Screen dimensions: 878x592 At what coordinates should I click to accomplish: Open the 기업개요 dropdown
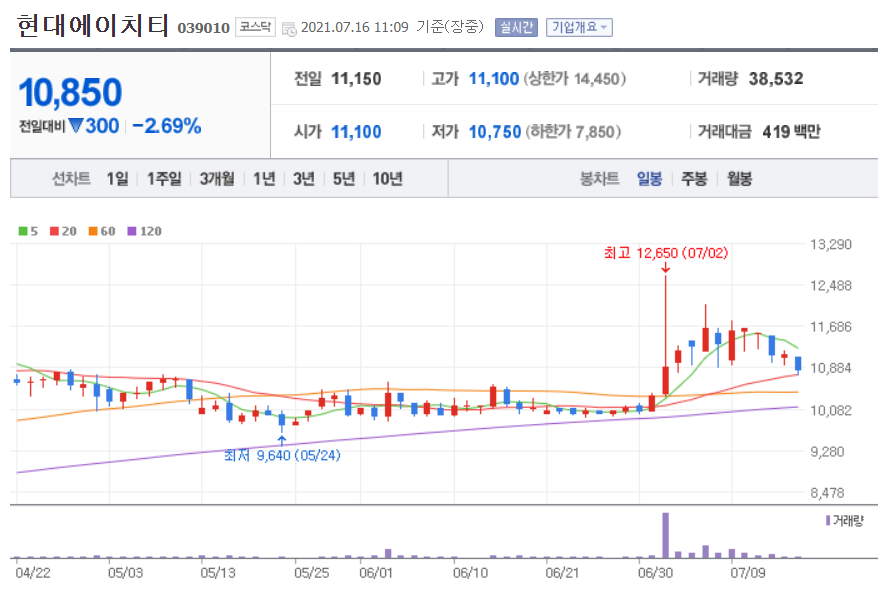pos(579,27)
